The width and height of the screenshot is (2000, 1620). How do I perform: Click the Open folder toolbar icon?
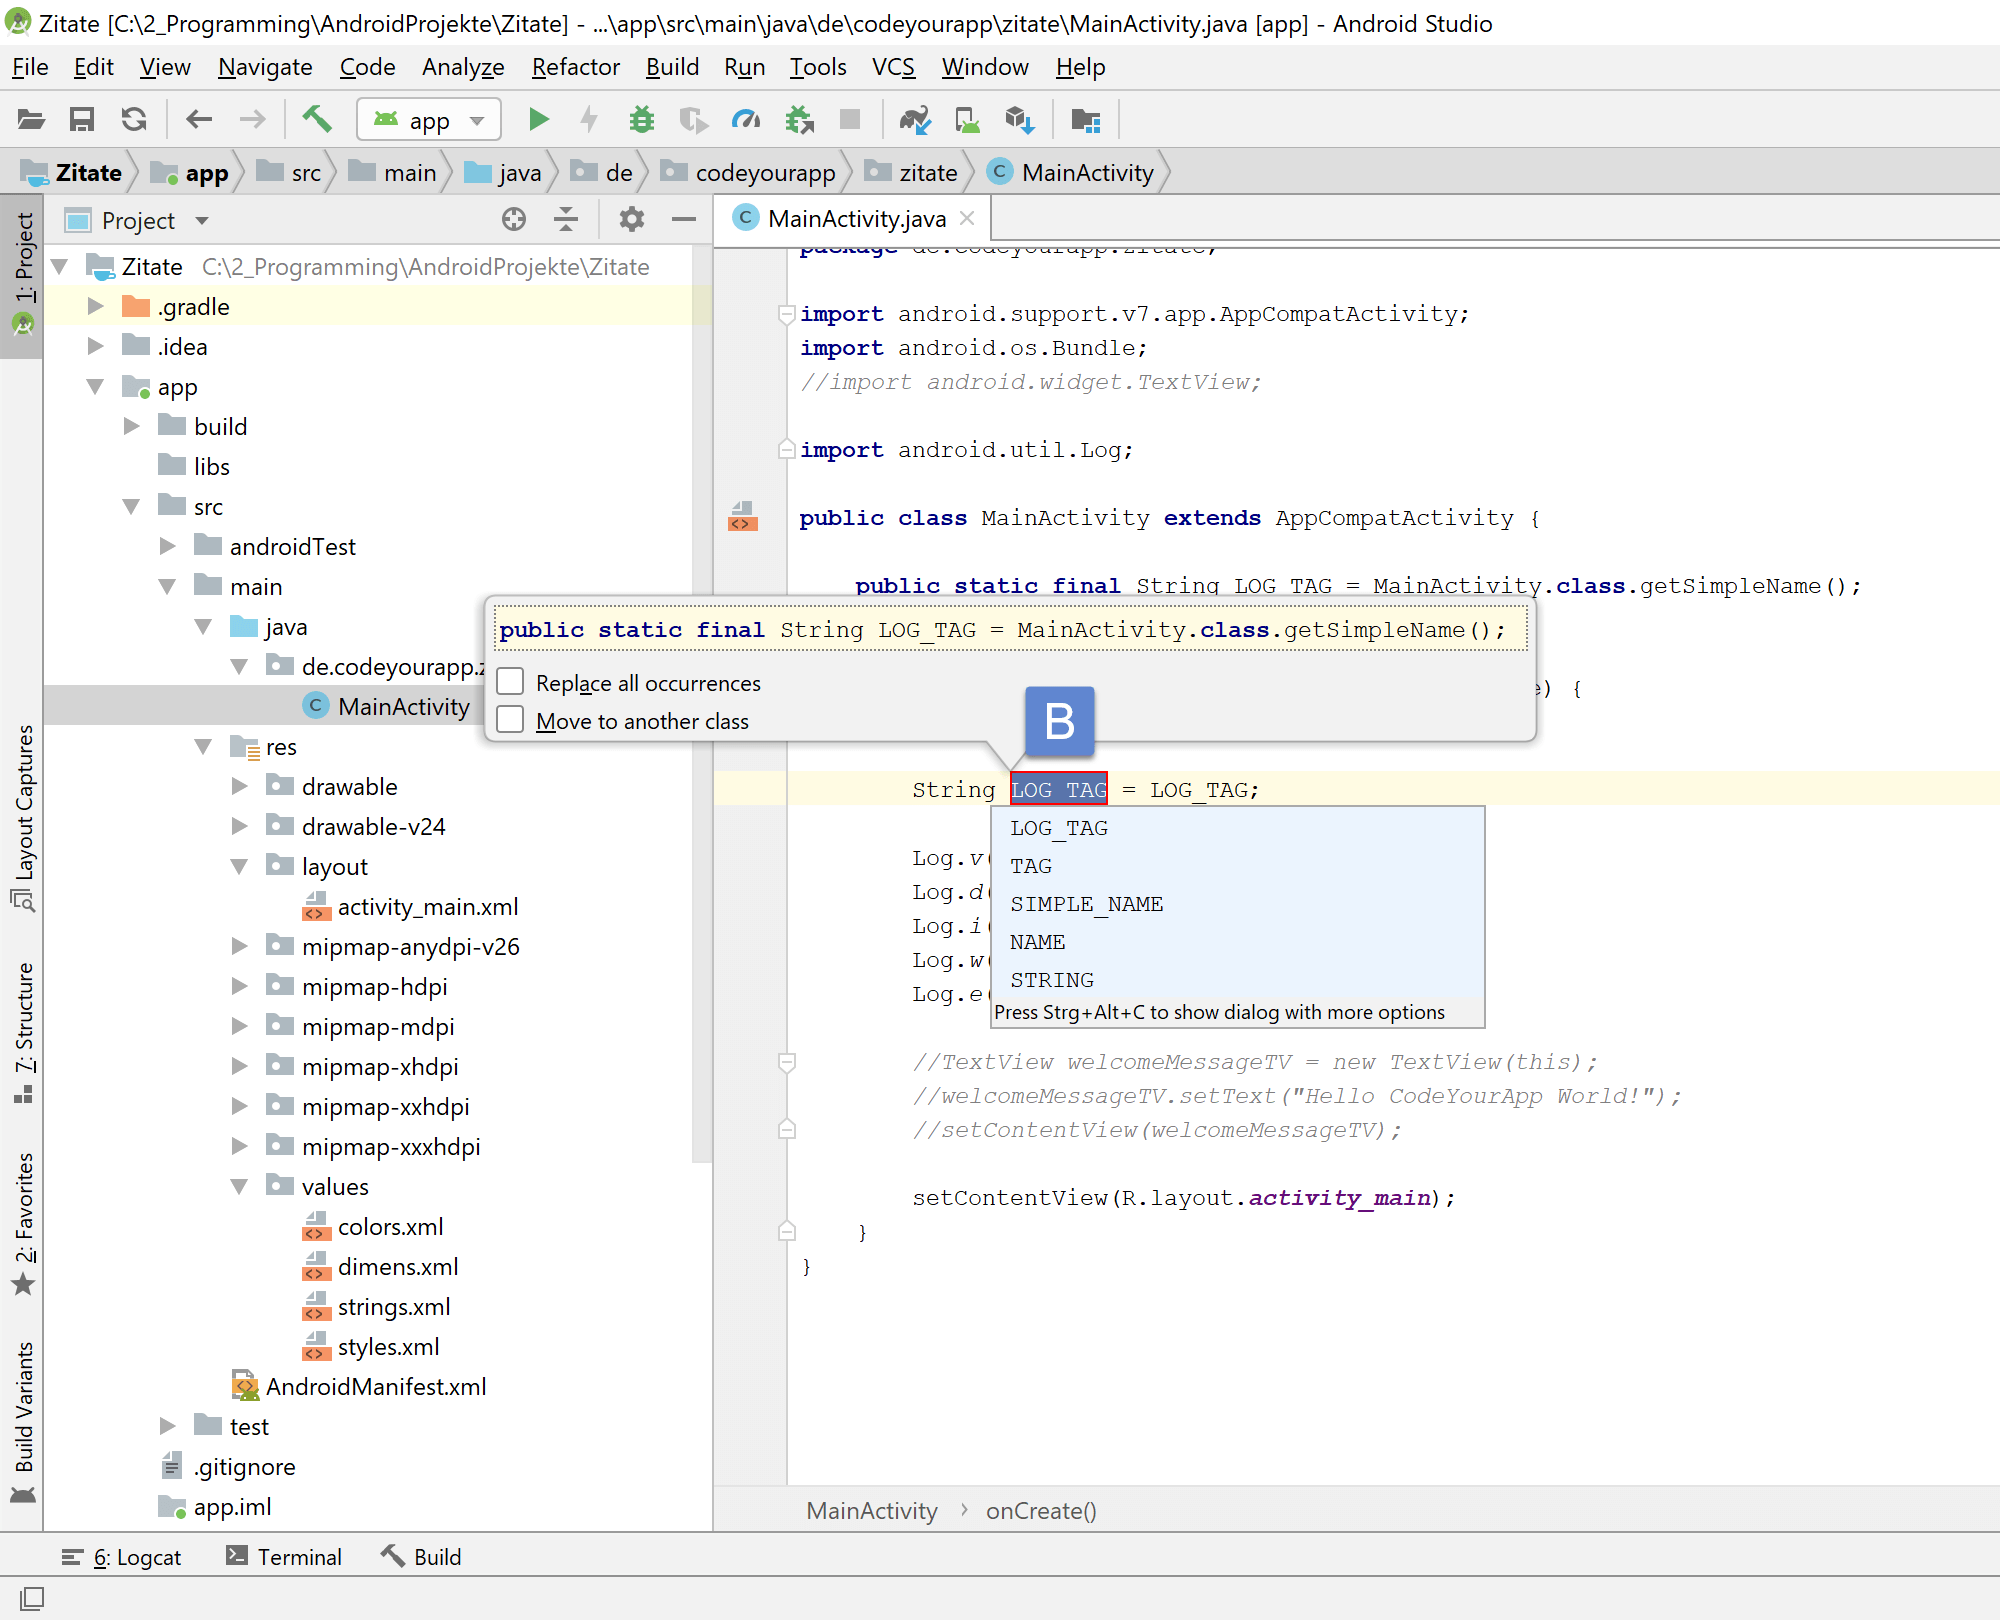pos(31,120)
